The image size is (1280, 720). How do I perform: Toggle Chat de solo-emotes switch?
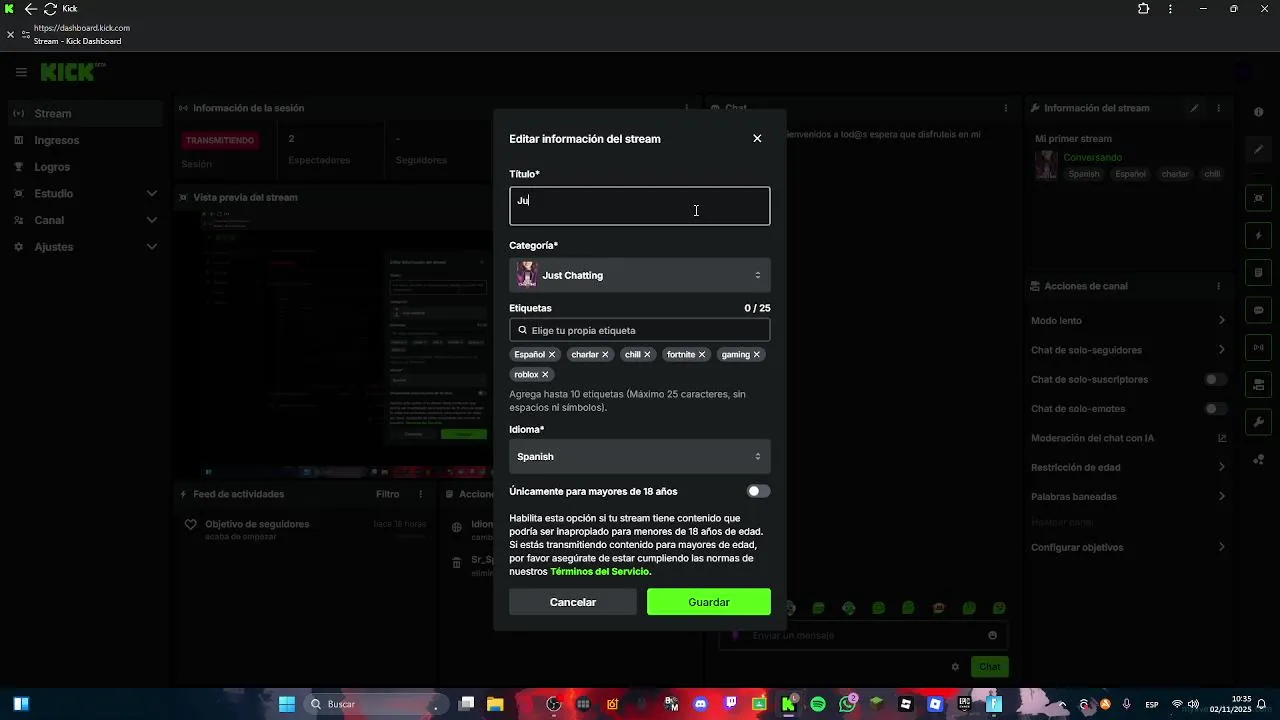click(1215, 409)
